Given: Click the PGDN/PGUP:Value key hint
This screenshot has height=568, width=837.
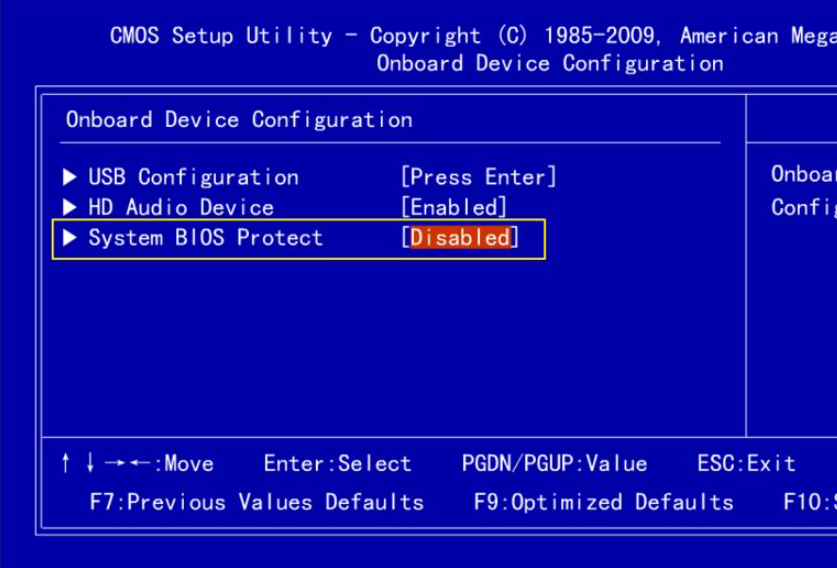Looking at the screenshot, I should coord(554,463).
